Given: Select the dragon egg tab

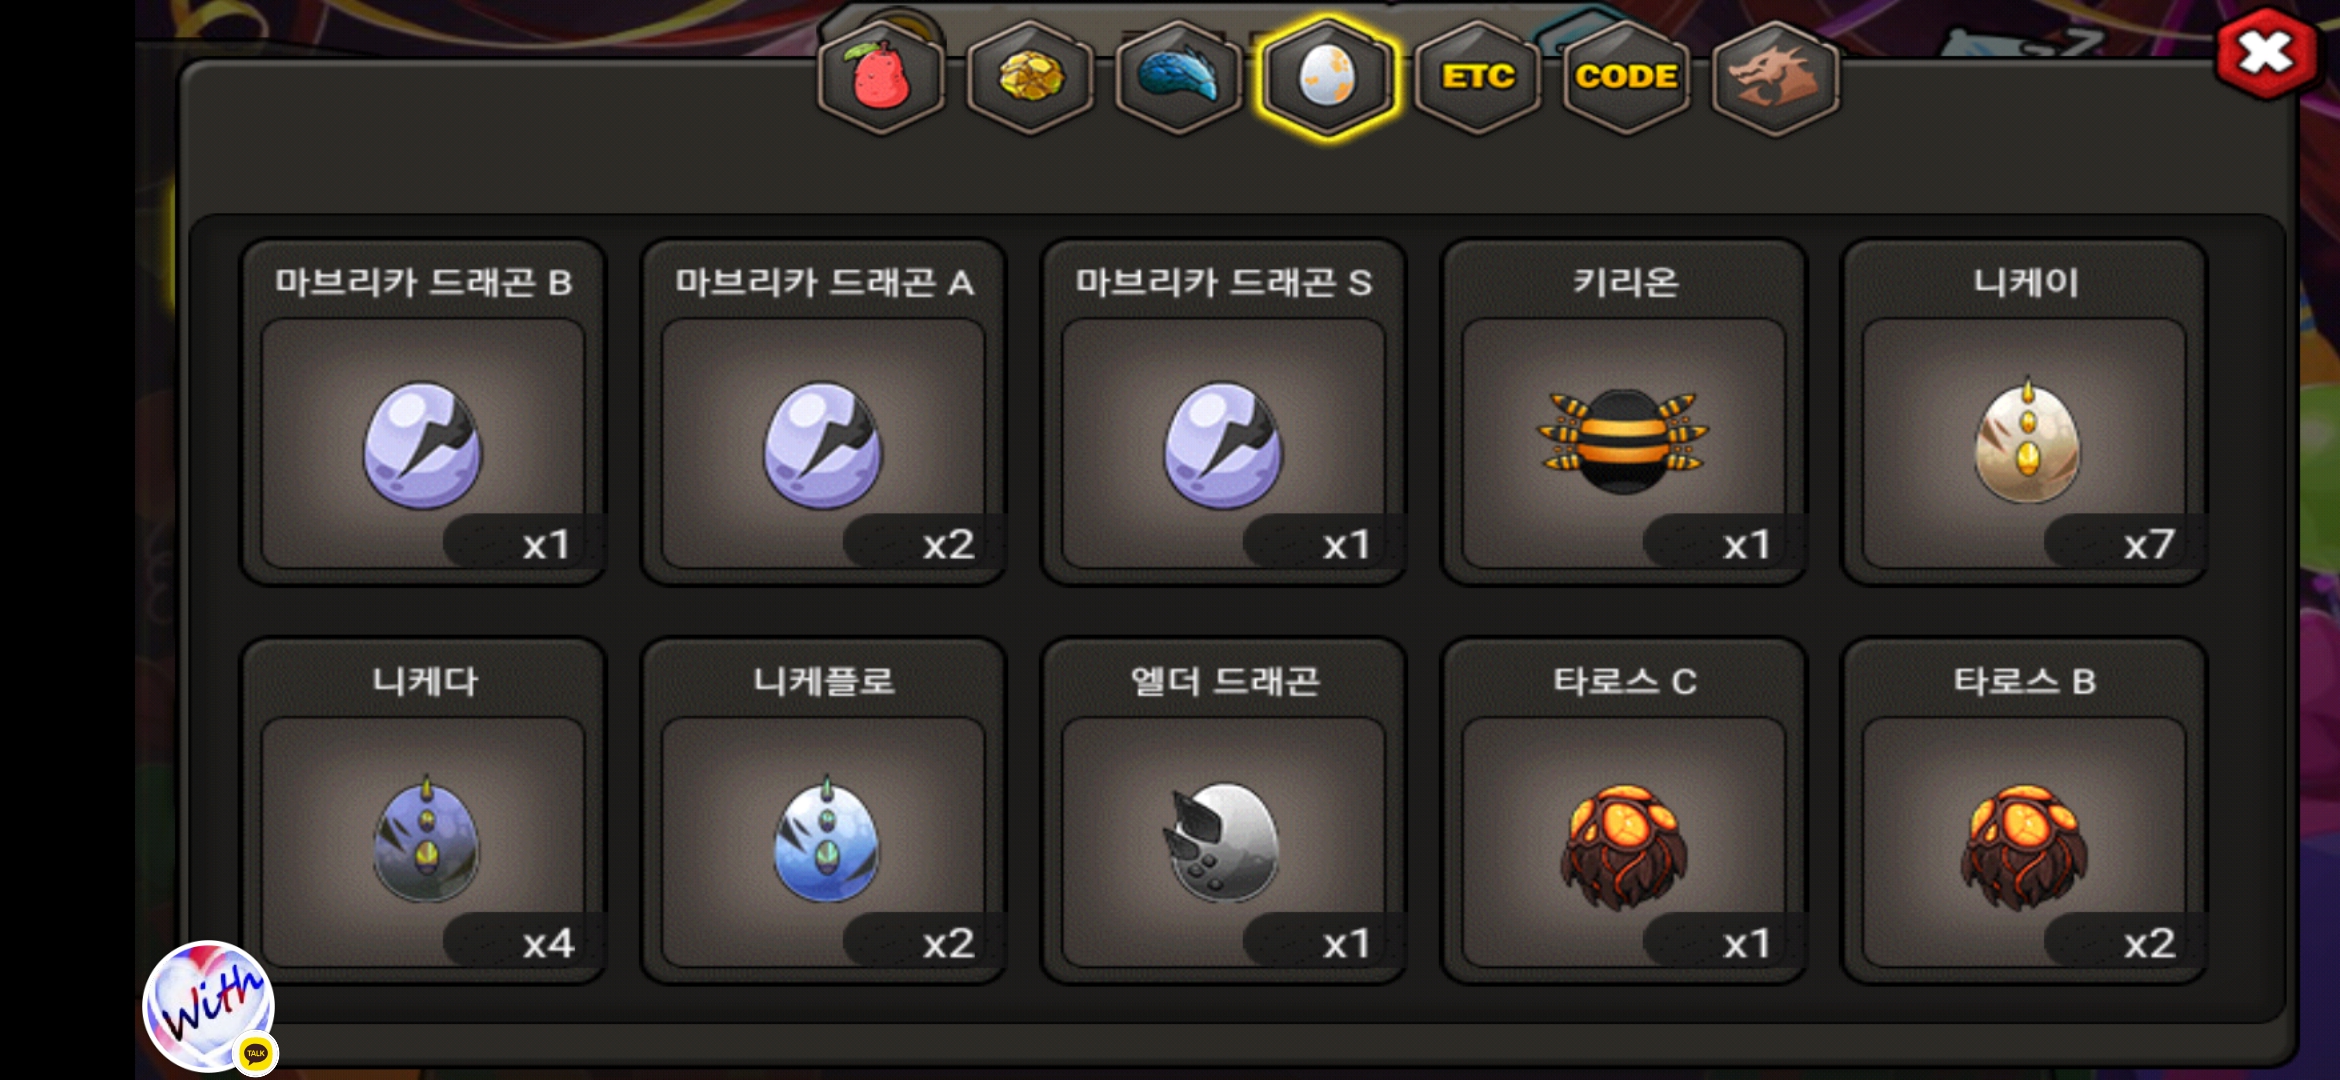Looking at the screenshot, I should (x=1327, y=77).
